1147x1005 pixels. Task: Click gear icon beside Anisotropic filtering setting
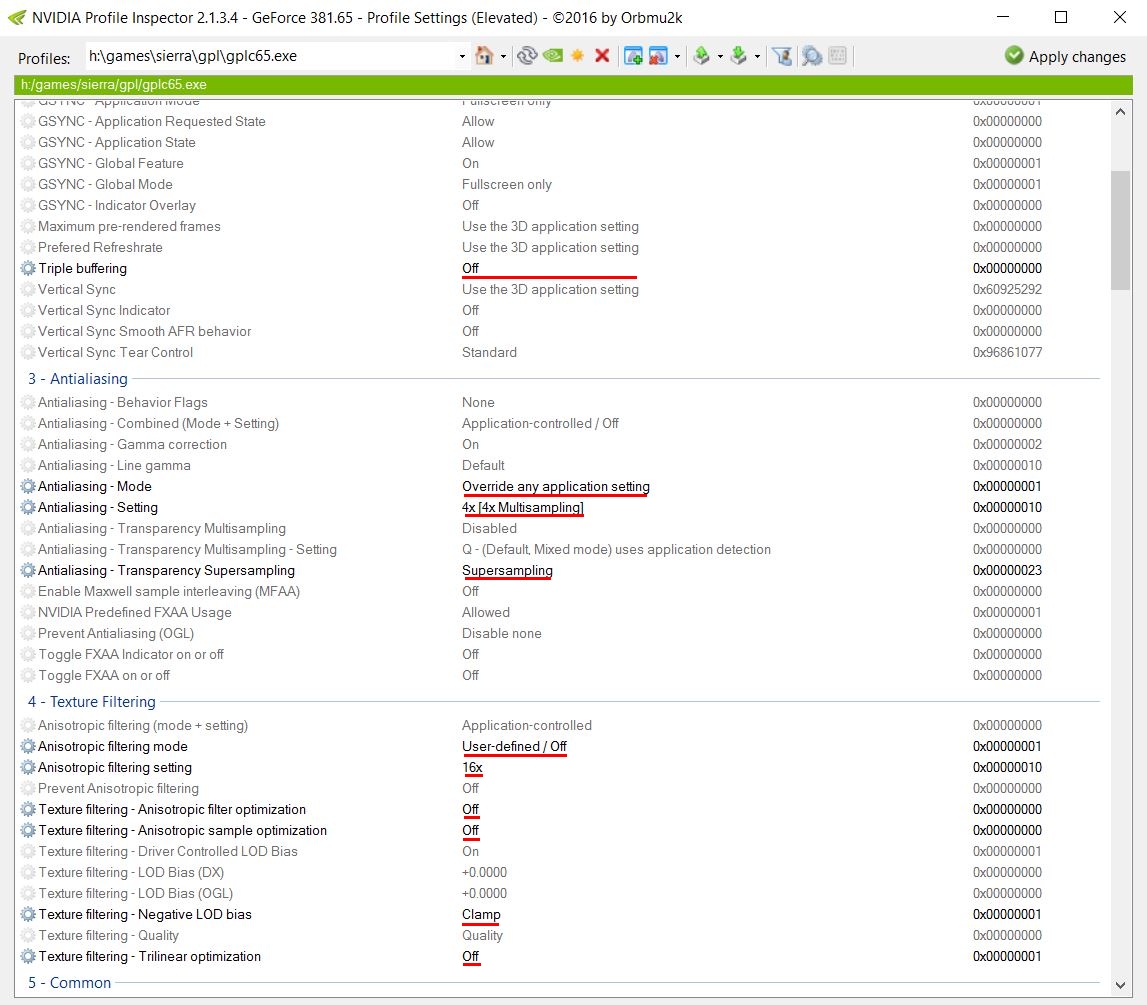tap(28, 767)
